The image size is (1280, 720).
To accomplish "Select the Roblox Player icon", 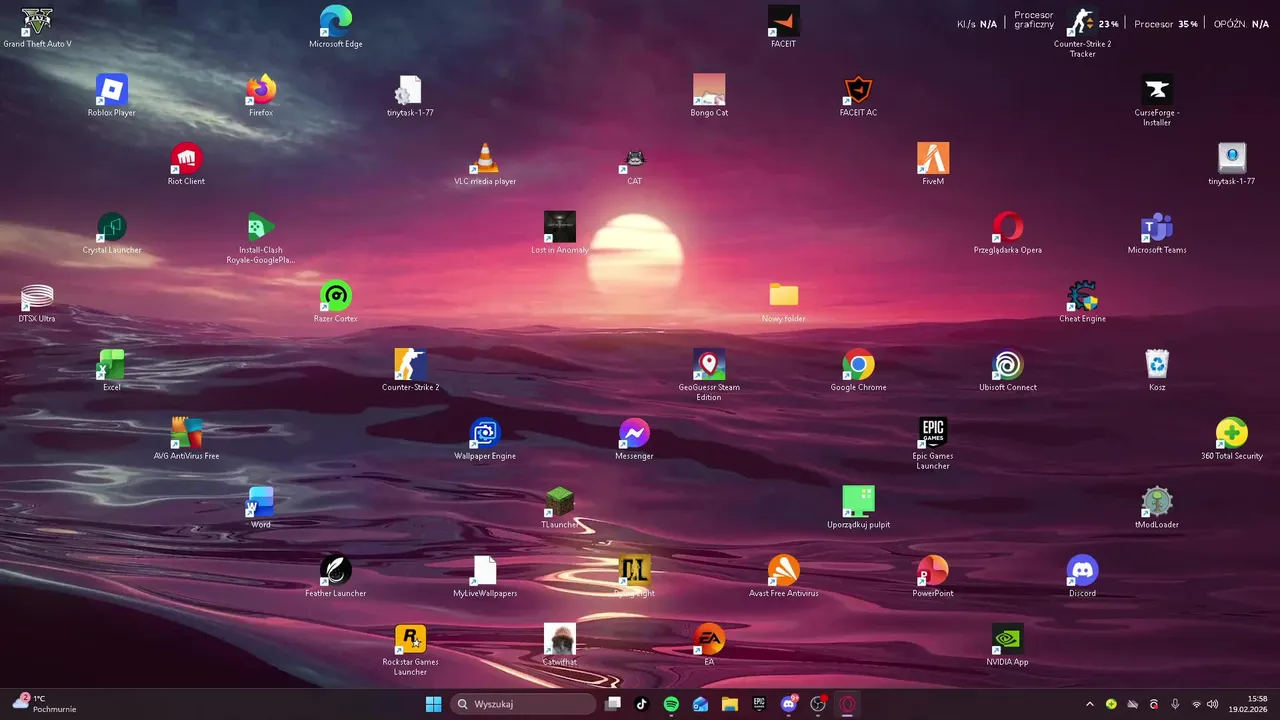I will (x=112, y=95).
